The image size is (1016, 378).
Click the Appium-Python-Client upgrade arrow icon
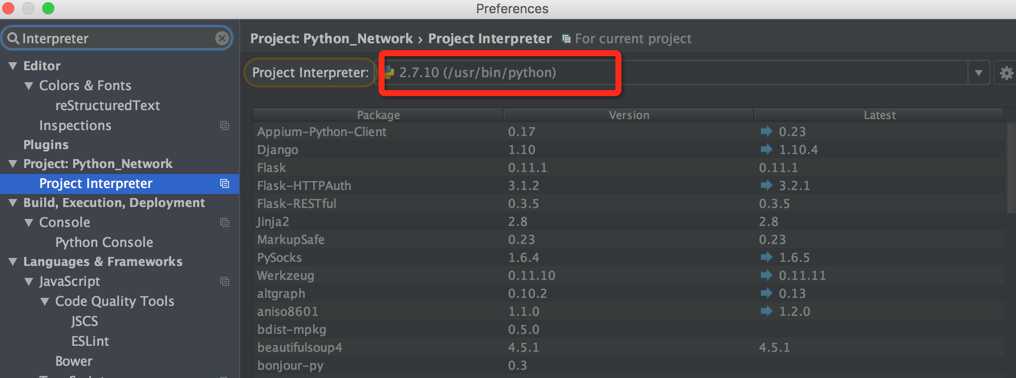click(767, 132)
